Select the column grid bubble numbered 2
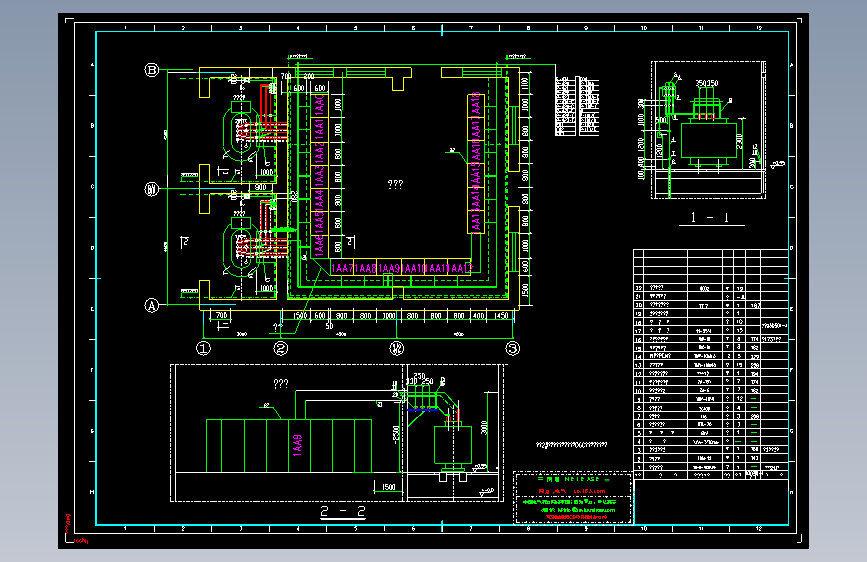867x562 pixels. [281, 348]
